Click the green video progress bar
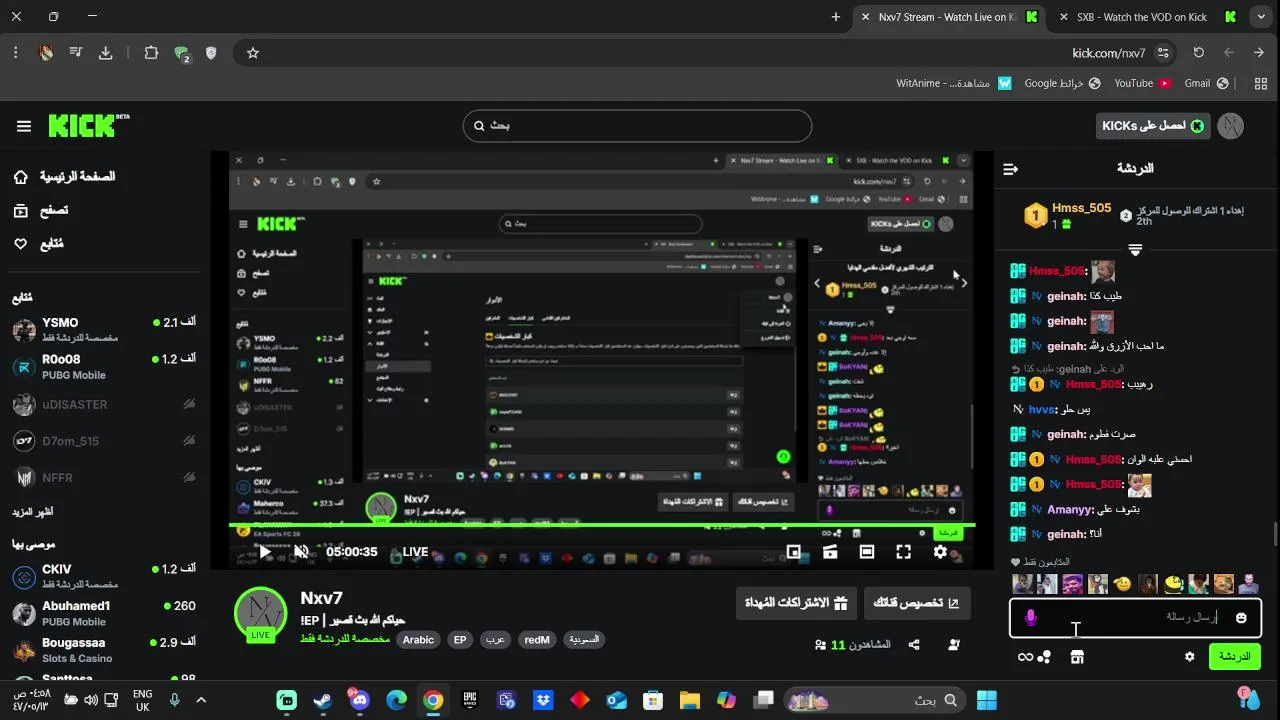 (x=602, y=525)
